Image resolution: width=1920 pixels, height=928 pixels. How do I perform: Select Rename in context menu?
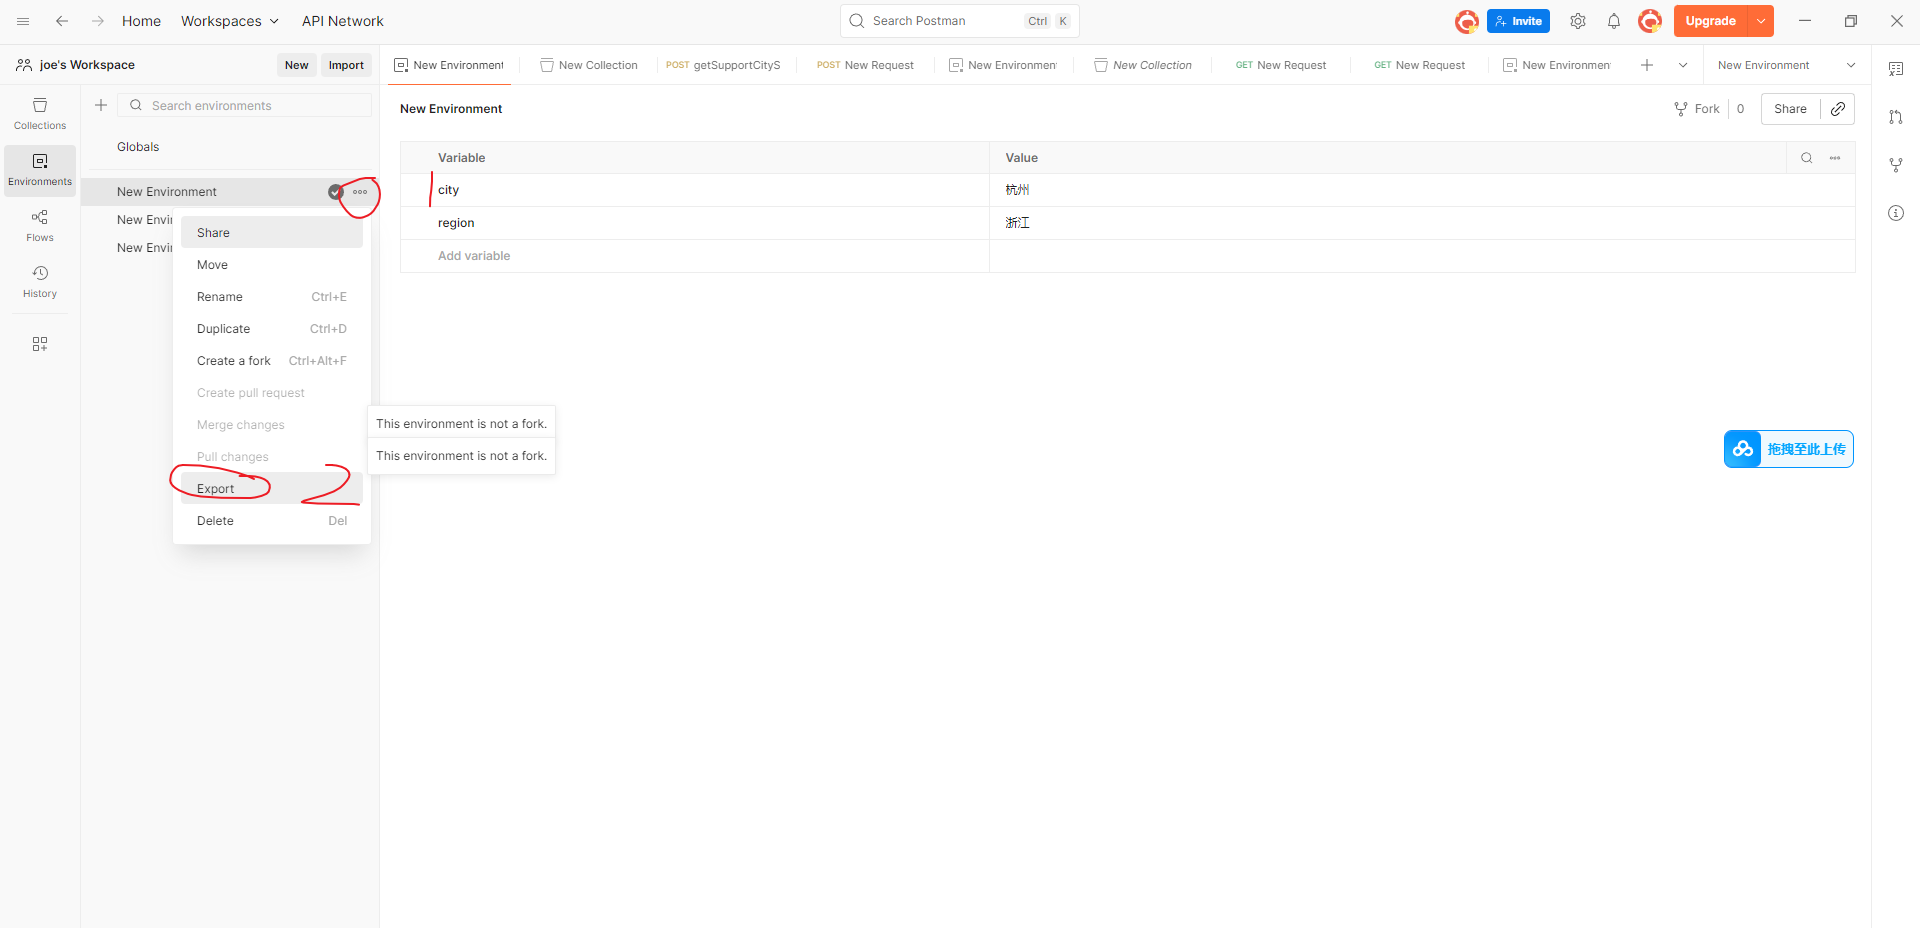tap(272, 297)
